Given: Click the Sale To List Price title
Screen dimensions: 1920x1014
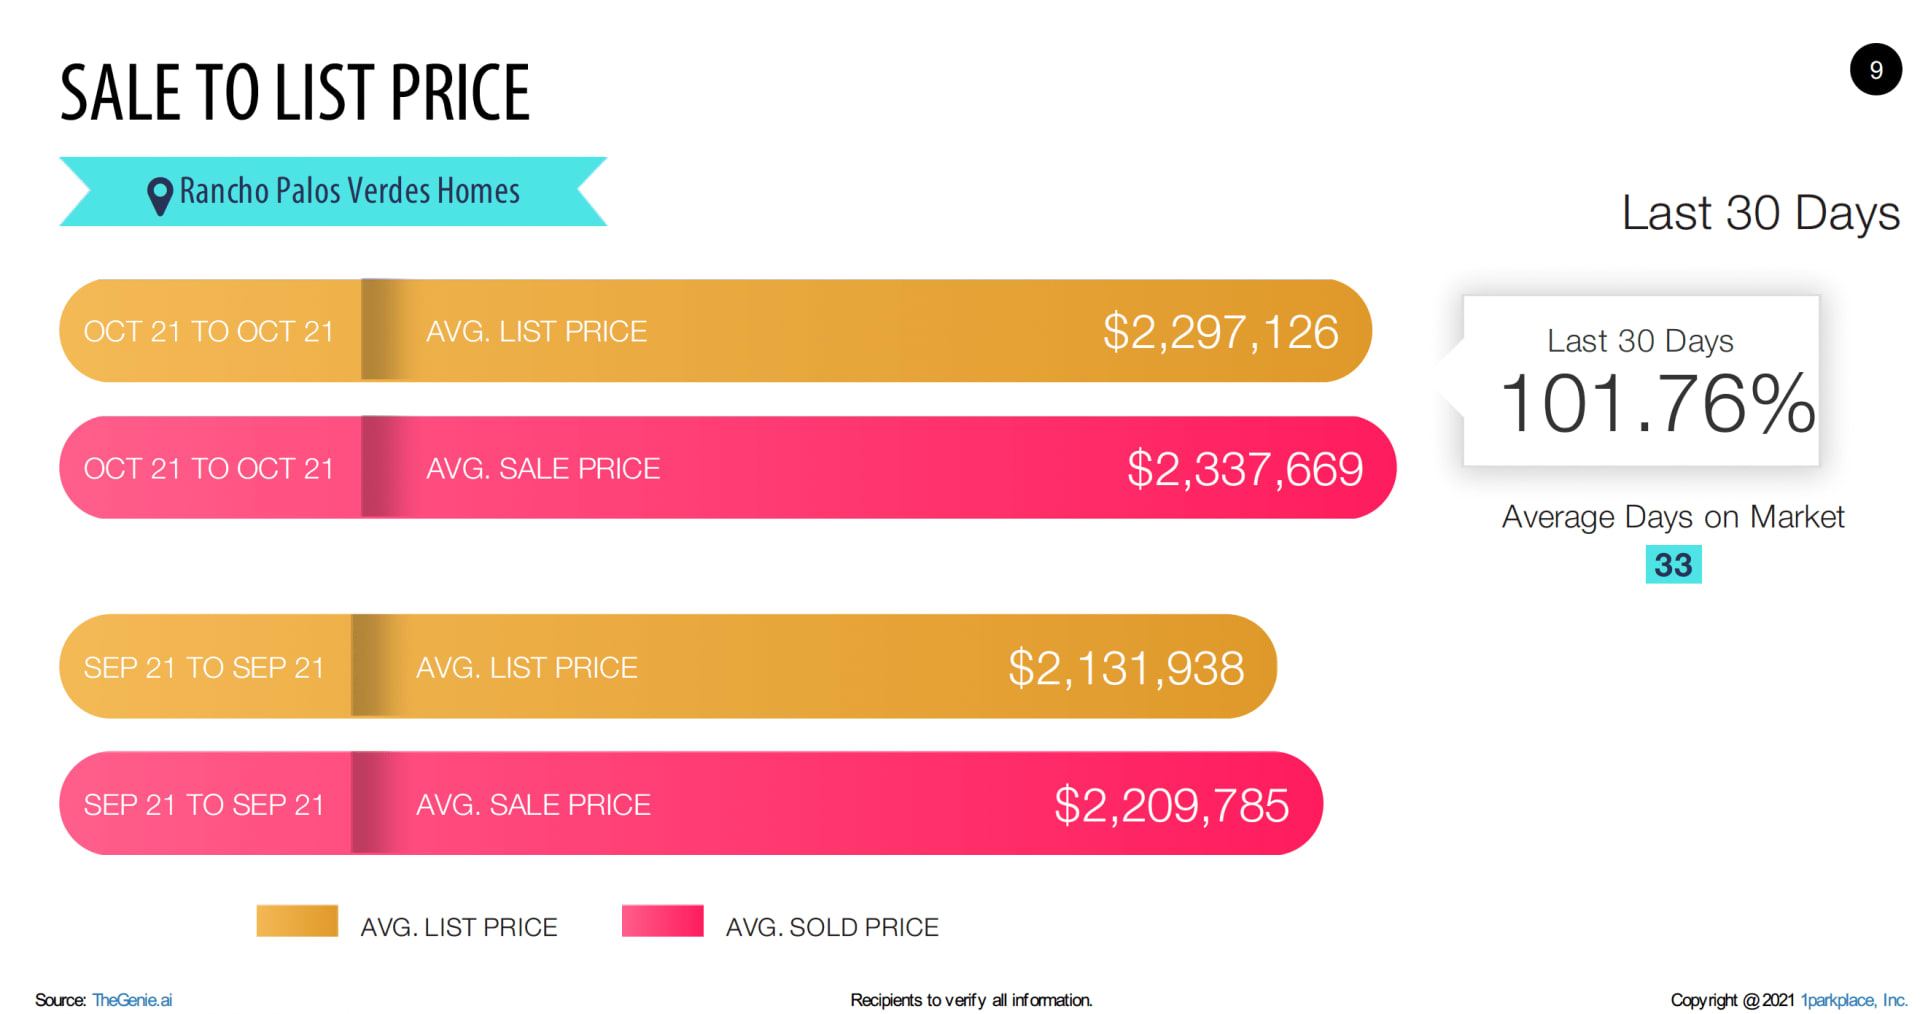Looking at the screenshot, I should (295, 93).
